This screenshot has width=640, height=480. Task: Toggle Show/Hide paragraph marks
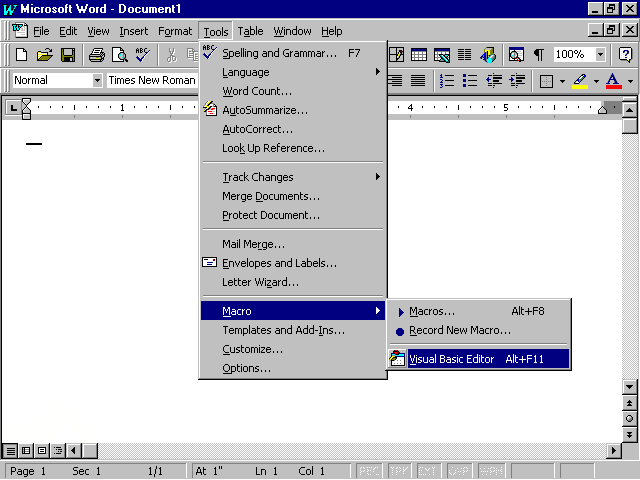(539, 55)
